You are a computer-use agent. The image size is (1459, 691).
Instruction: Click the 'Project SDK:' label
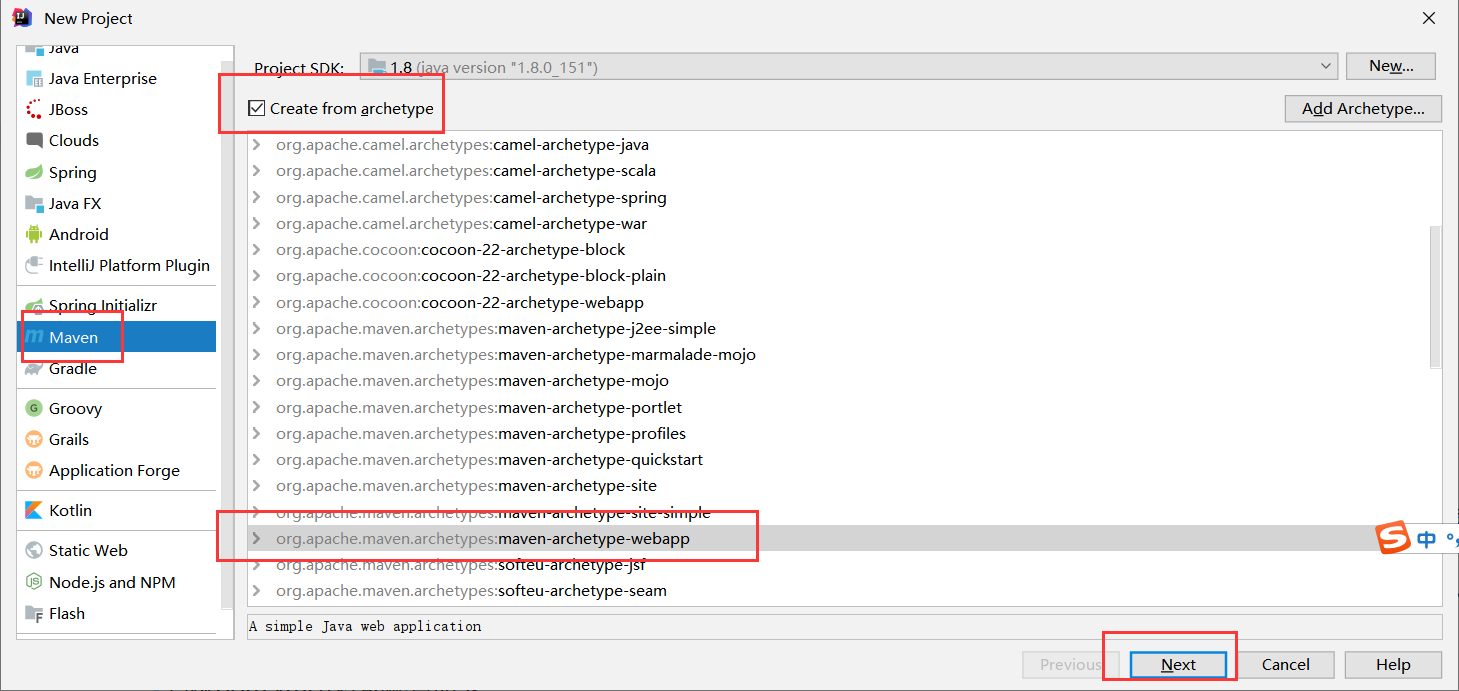[299, 68]
